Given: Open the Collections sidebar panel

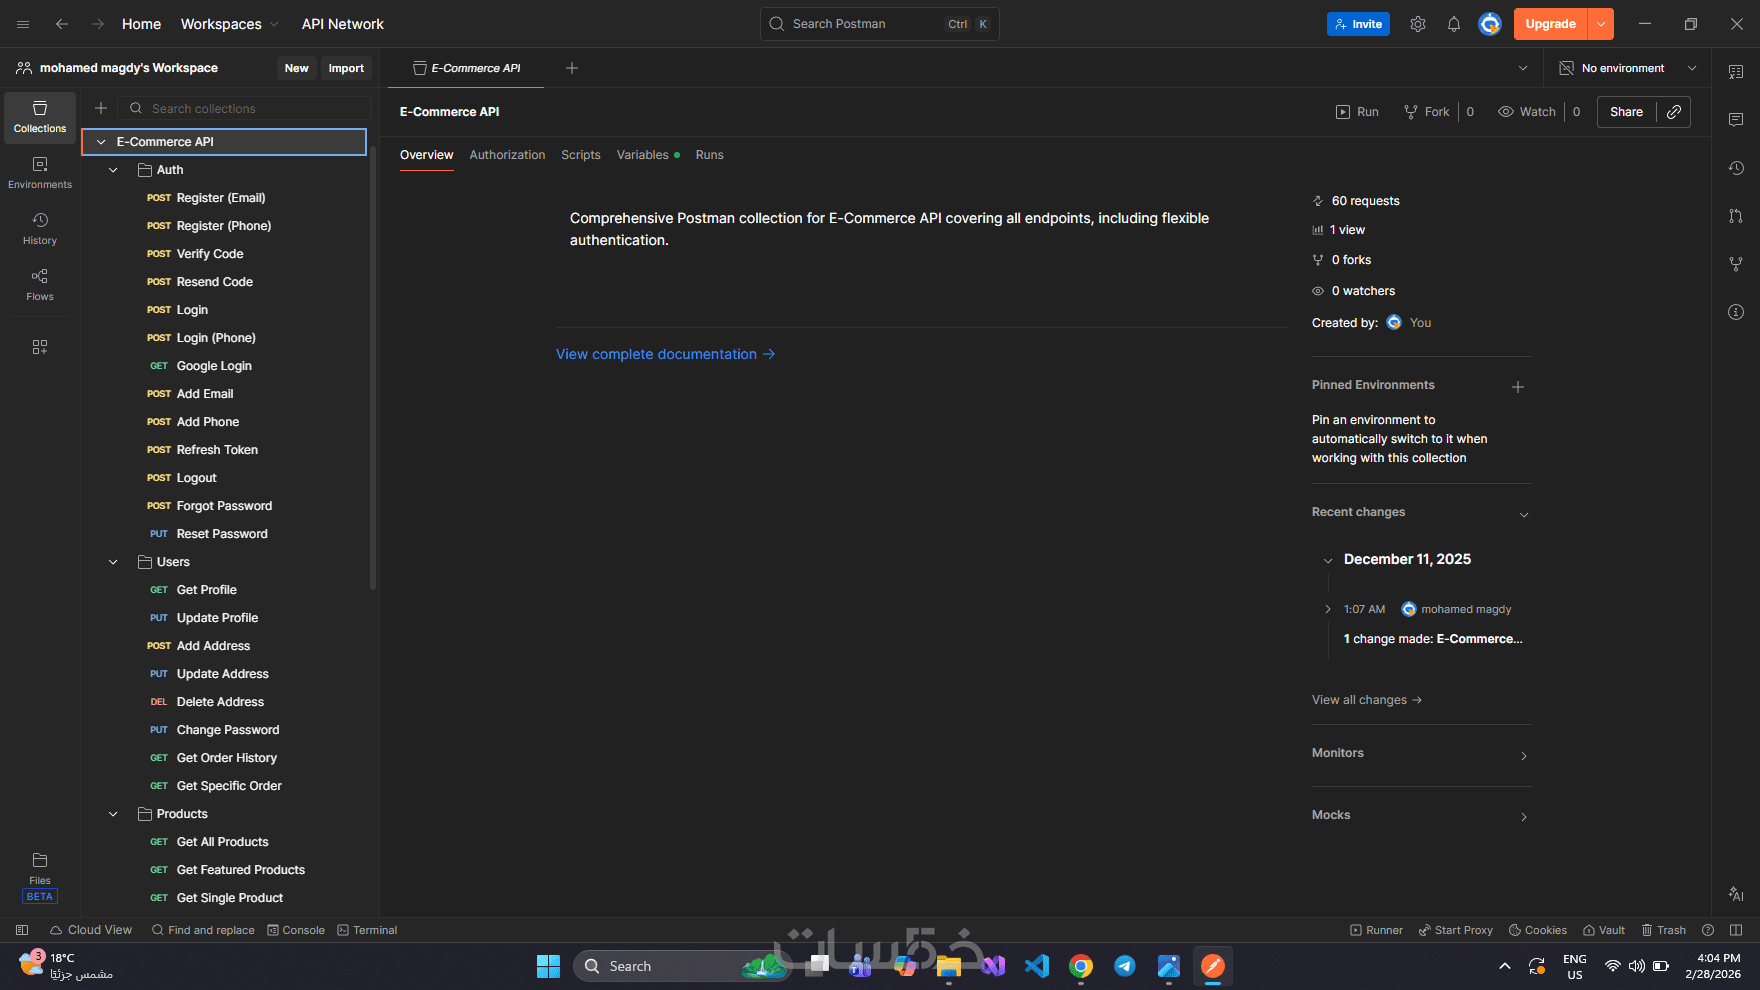Looking at the screenshot, I should (x=40, y=117).
